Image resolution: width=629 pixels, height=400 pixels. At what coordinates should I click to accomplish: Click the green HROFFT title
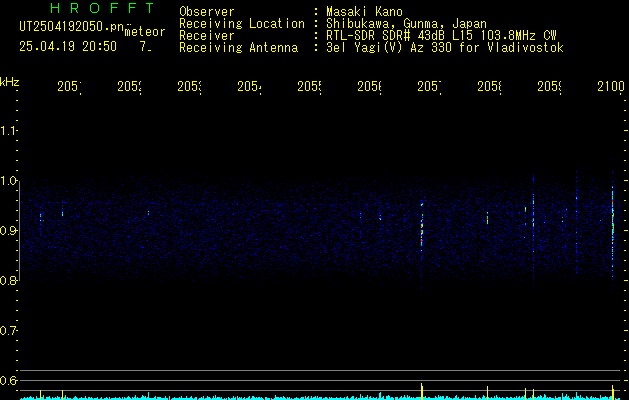[102, 8]
